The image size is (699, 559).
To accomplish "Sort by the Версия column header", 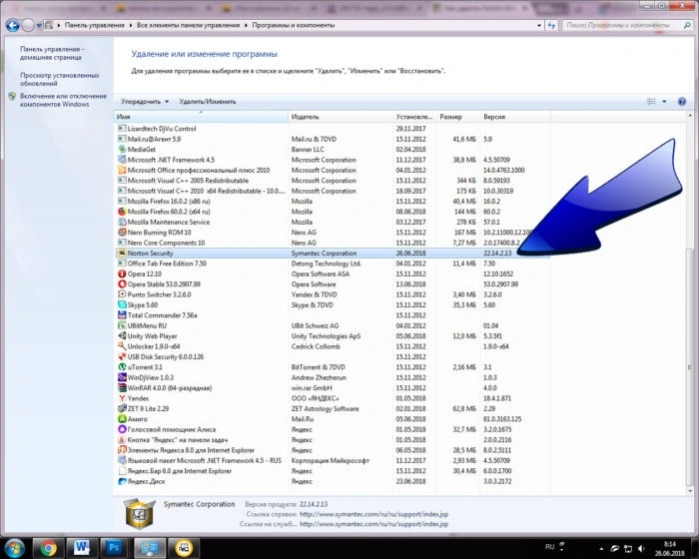I will pyautogui.click(x=515, y=117).
